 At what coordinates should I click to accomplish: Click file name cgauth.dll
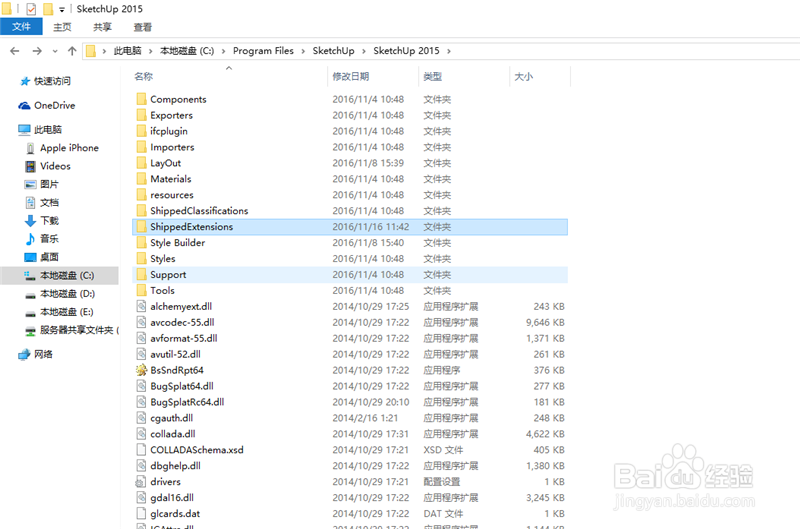[171, 418]
